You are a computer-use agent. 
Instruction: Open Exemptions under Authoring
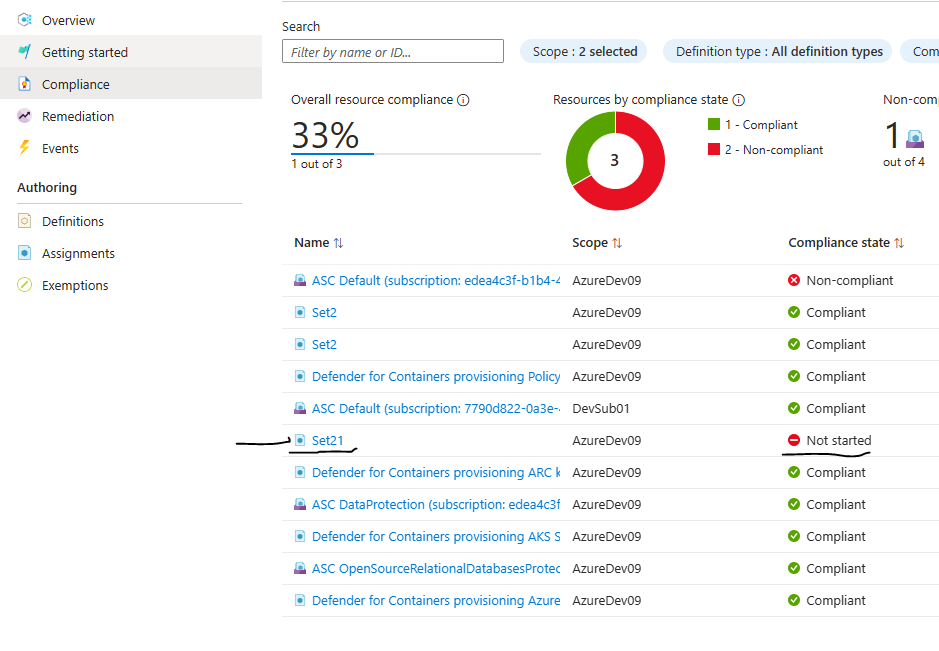[x=75, y=286]
